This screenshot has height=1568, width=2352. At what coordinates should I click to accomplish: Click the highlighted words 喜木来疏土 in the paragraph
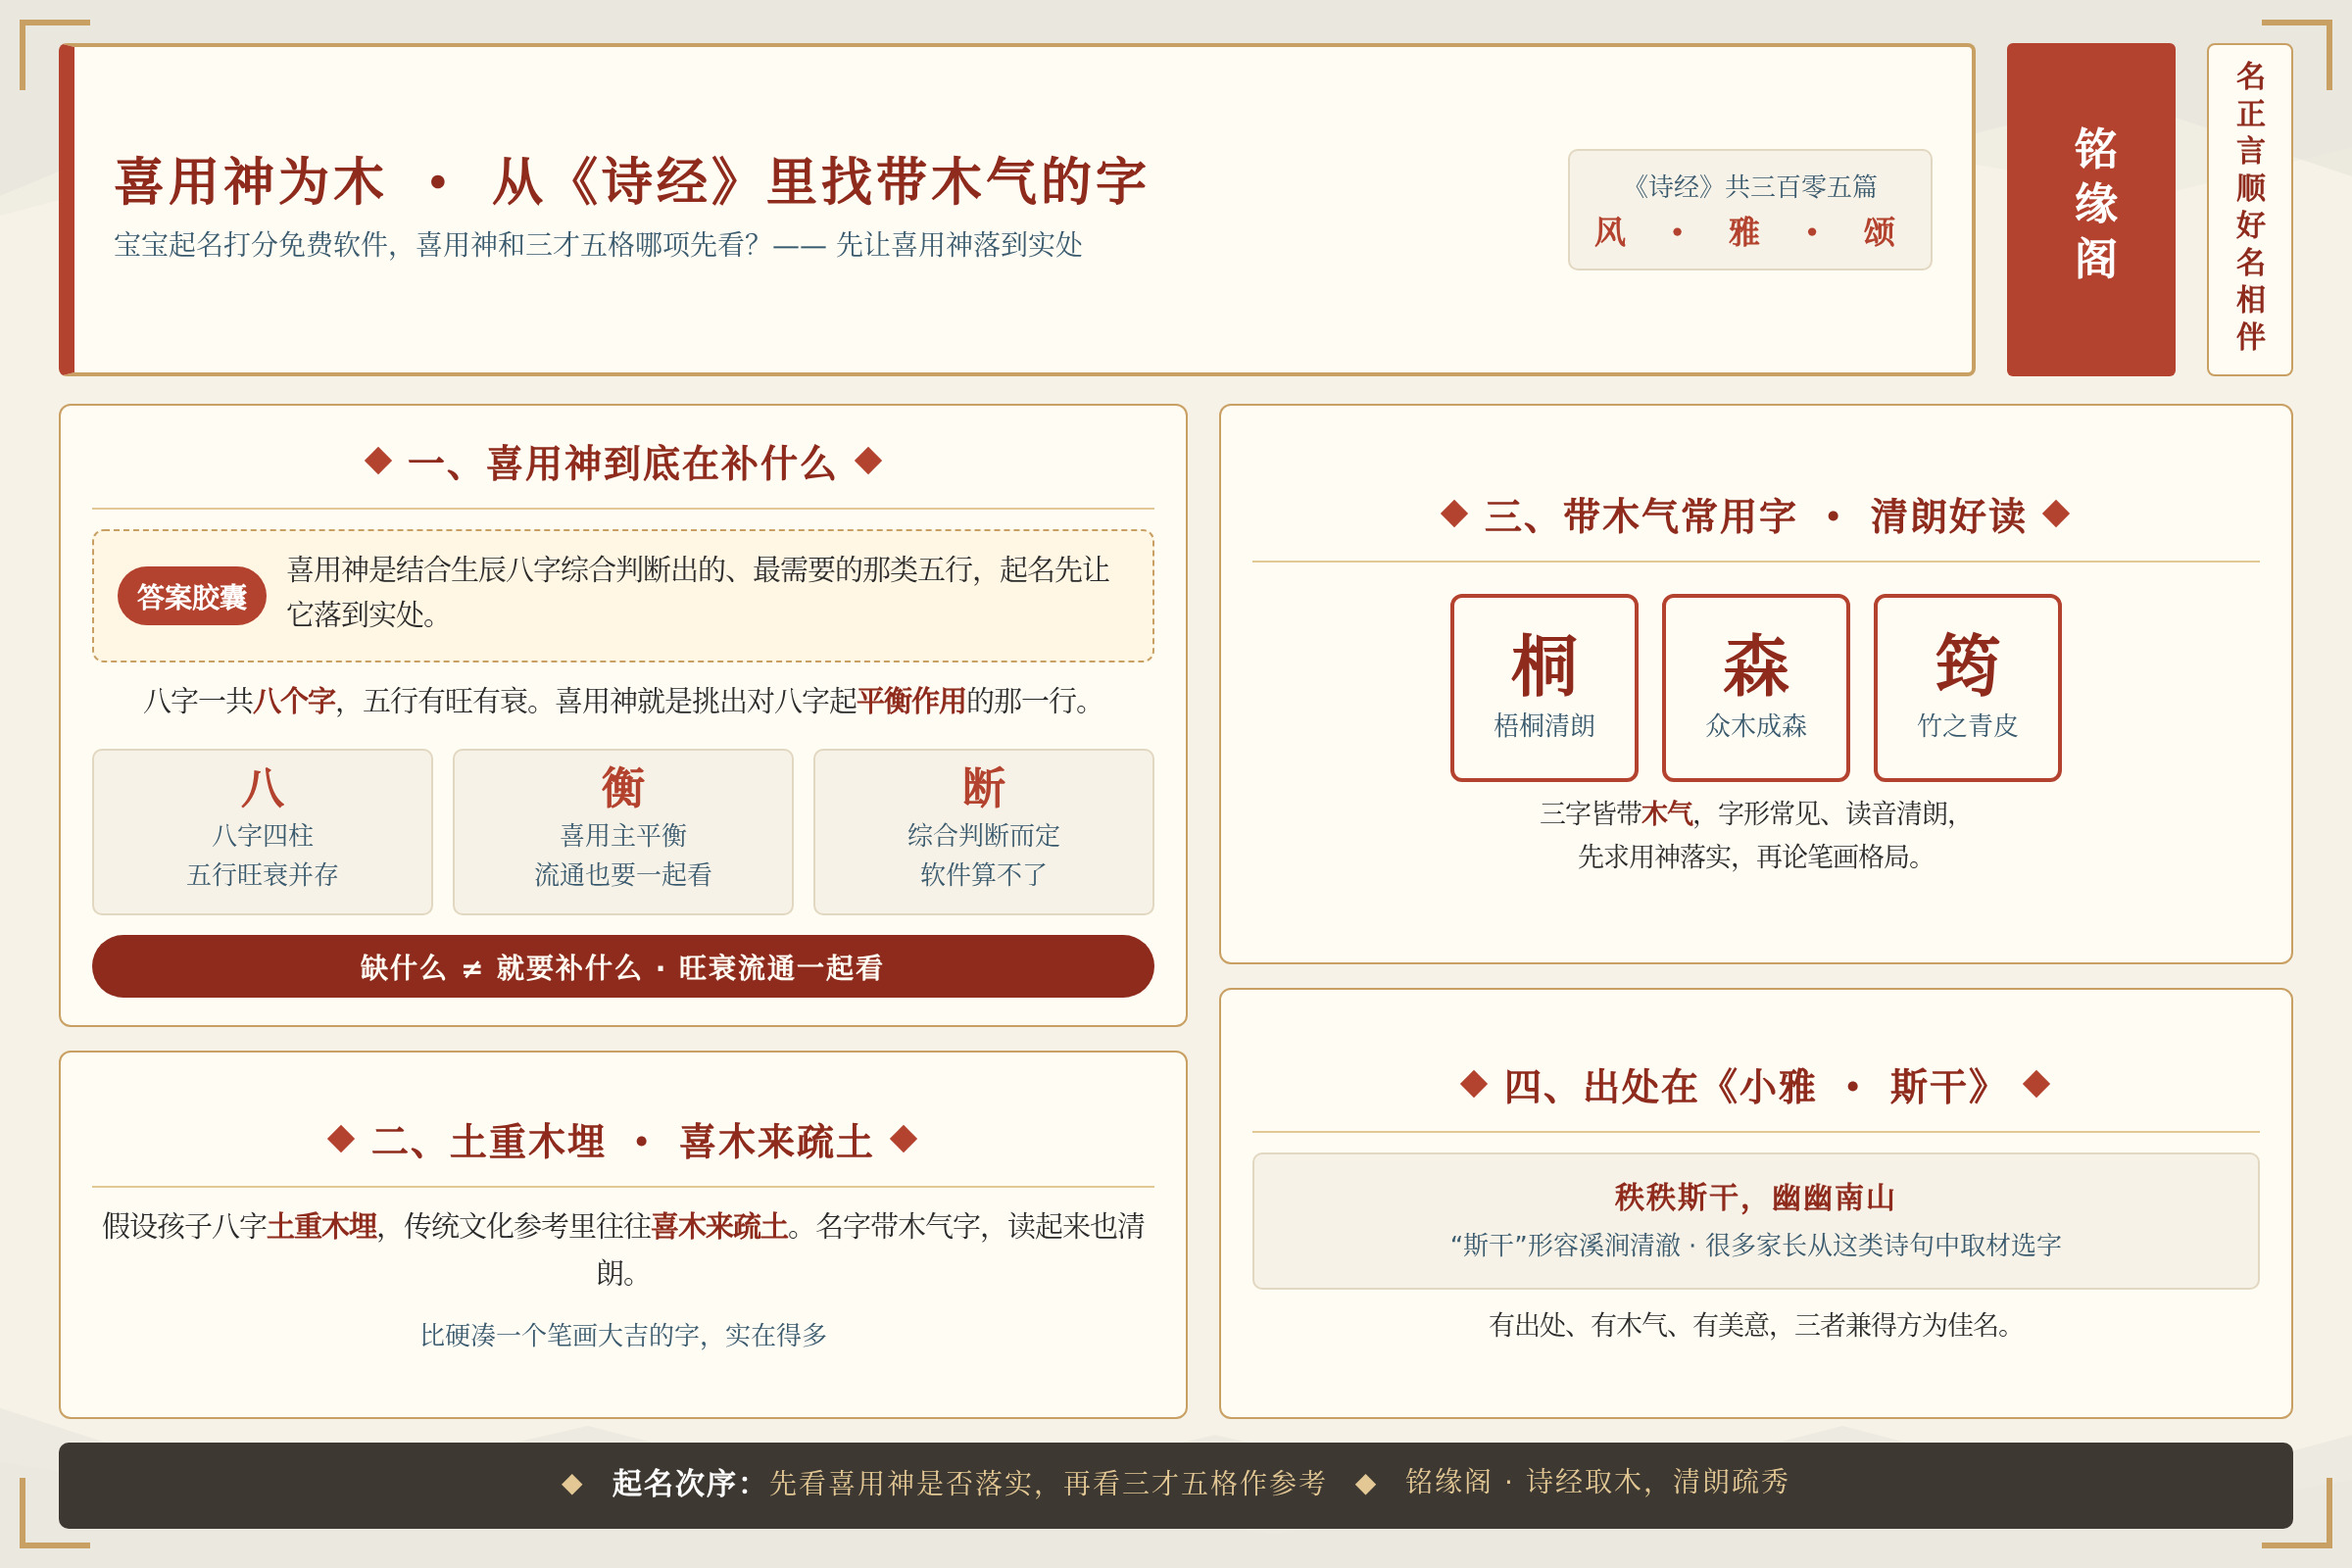click(x=720, y=1226)
